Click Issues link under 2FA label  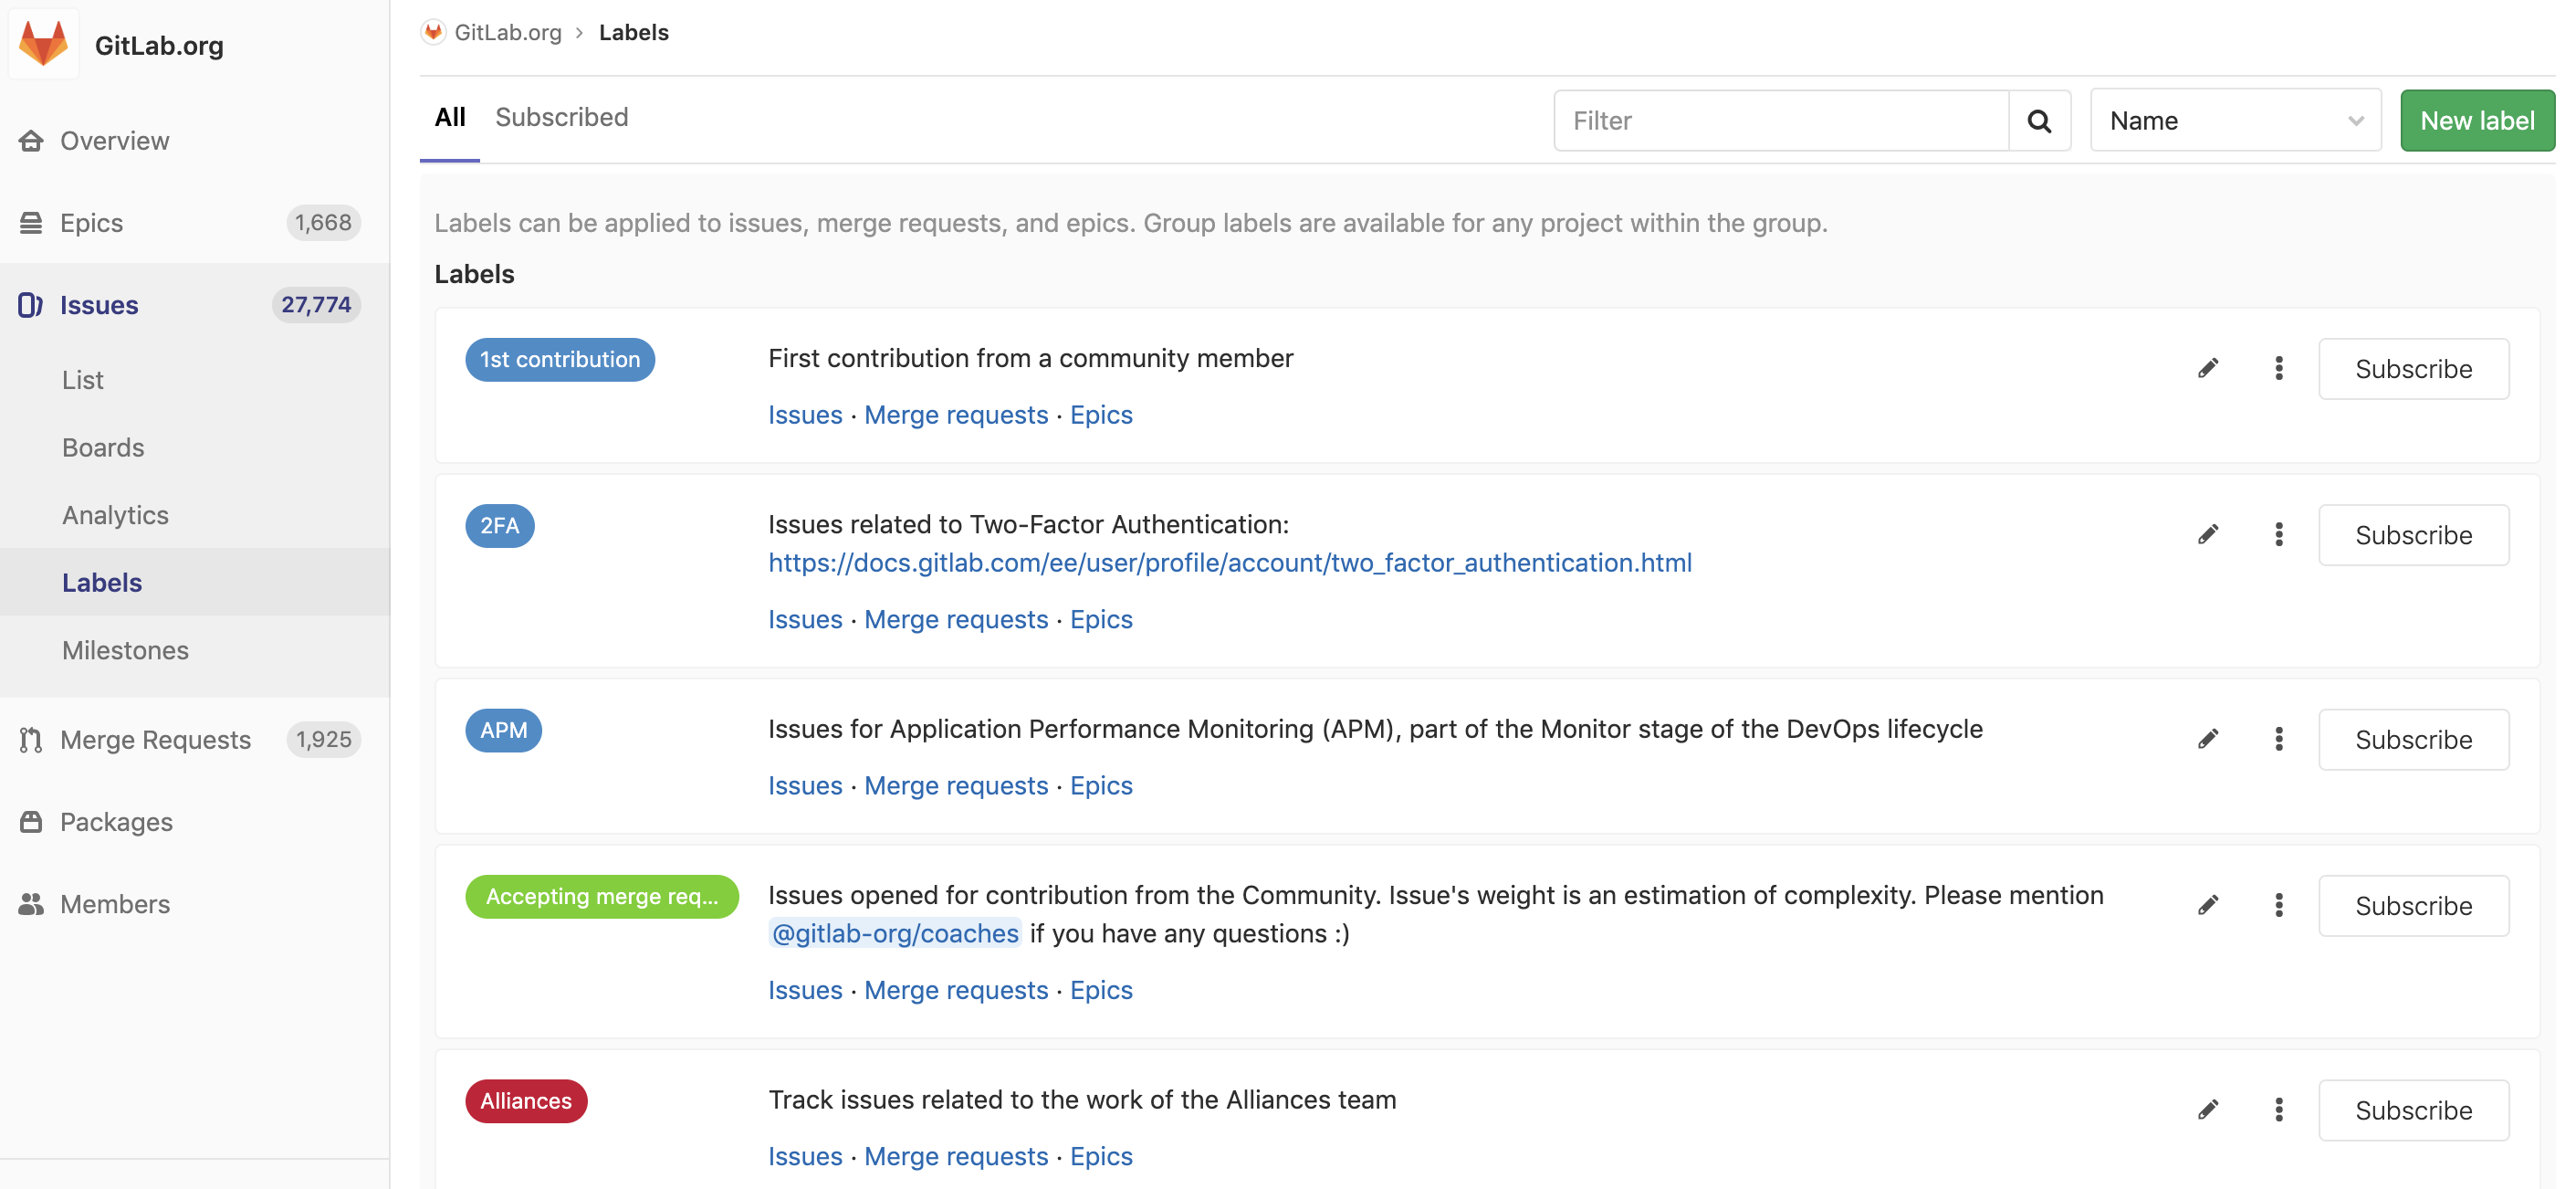(805, 618)
